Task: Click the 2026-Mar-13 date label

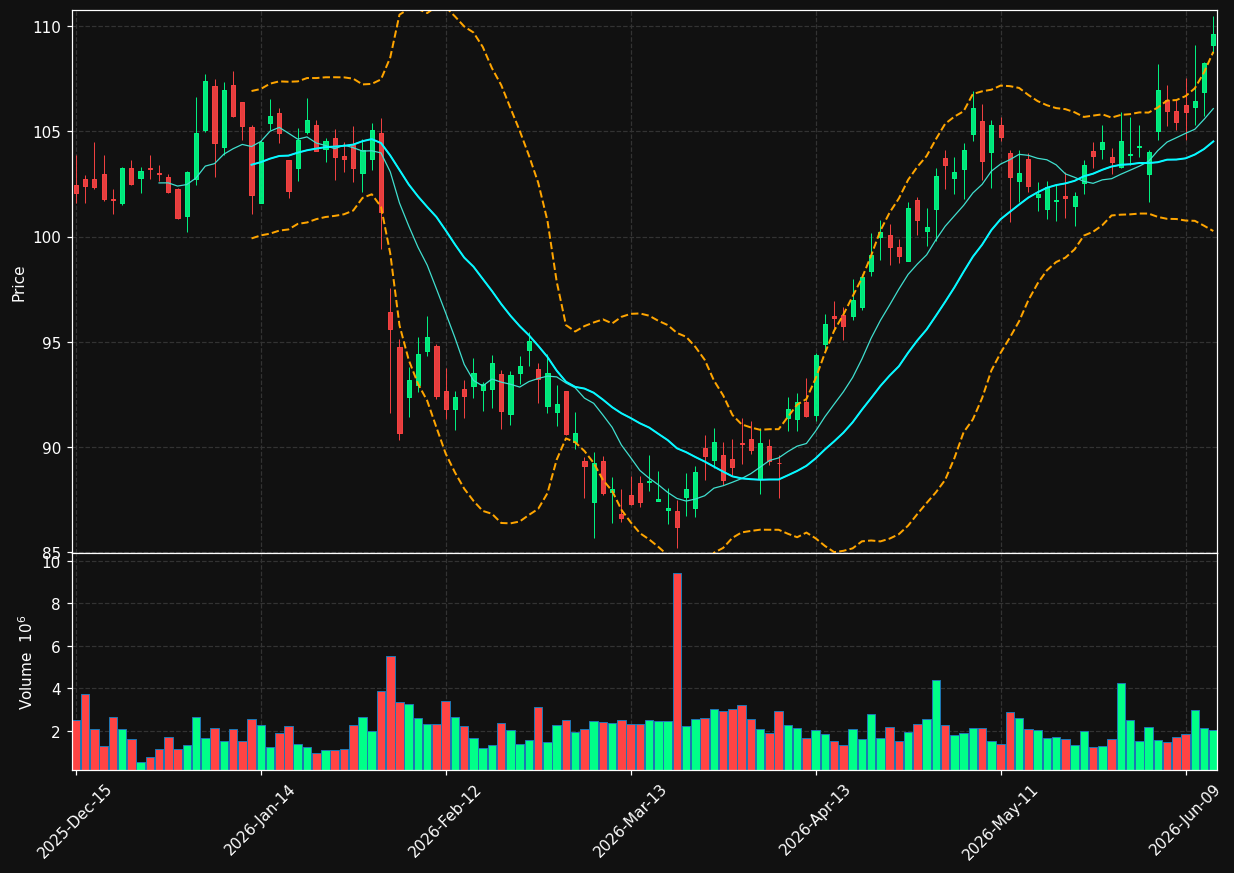Action: tap(631, 820)
